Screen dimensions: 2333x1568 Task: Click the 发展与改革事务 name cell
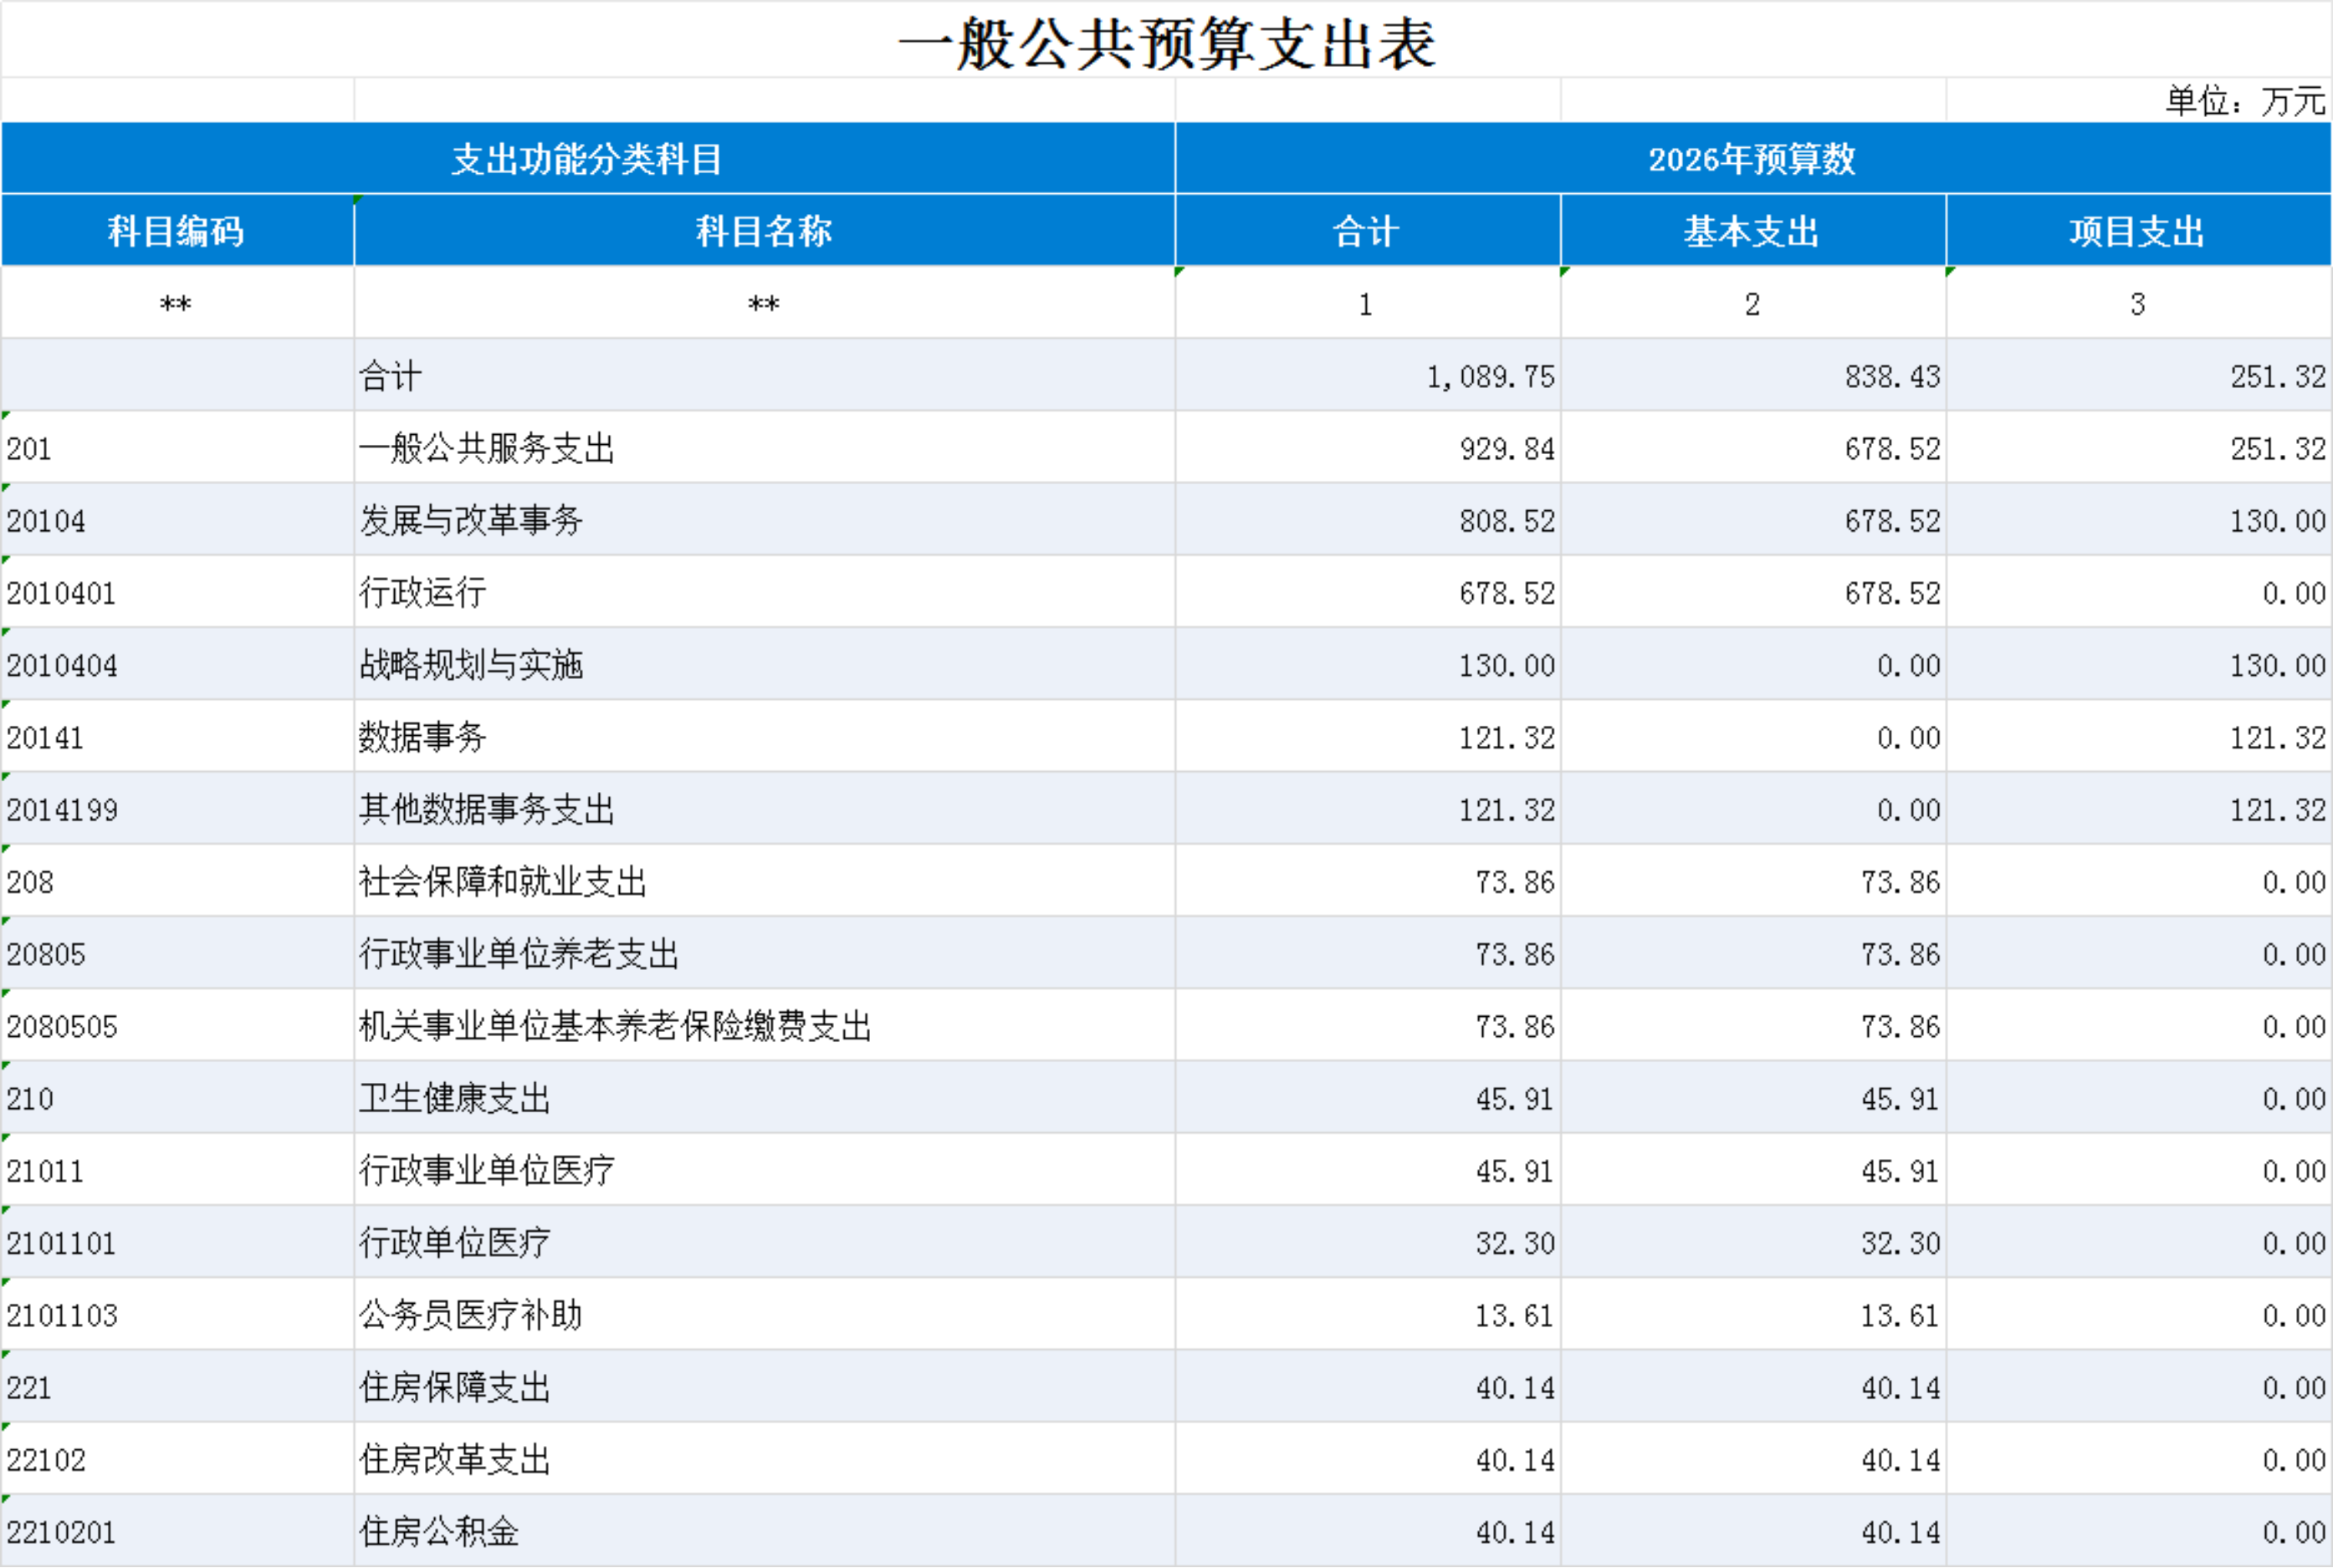(x=471, y=521)
